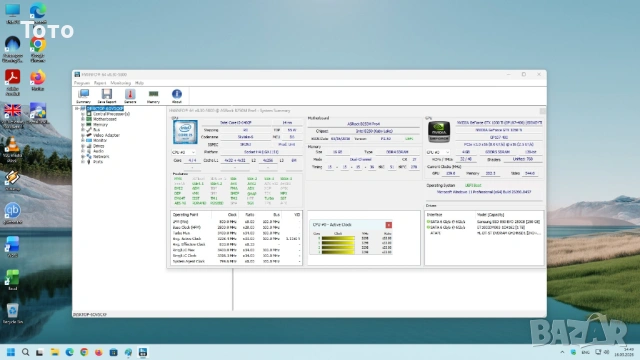The height and width of the screenshot is (360, 640).
Task: Open the Recycle Bin
Action: [x=12, y=314]
